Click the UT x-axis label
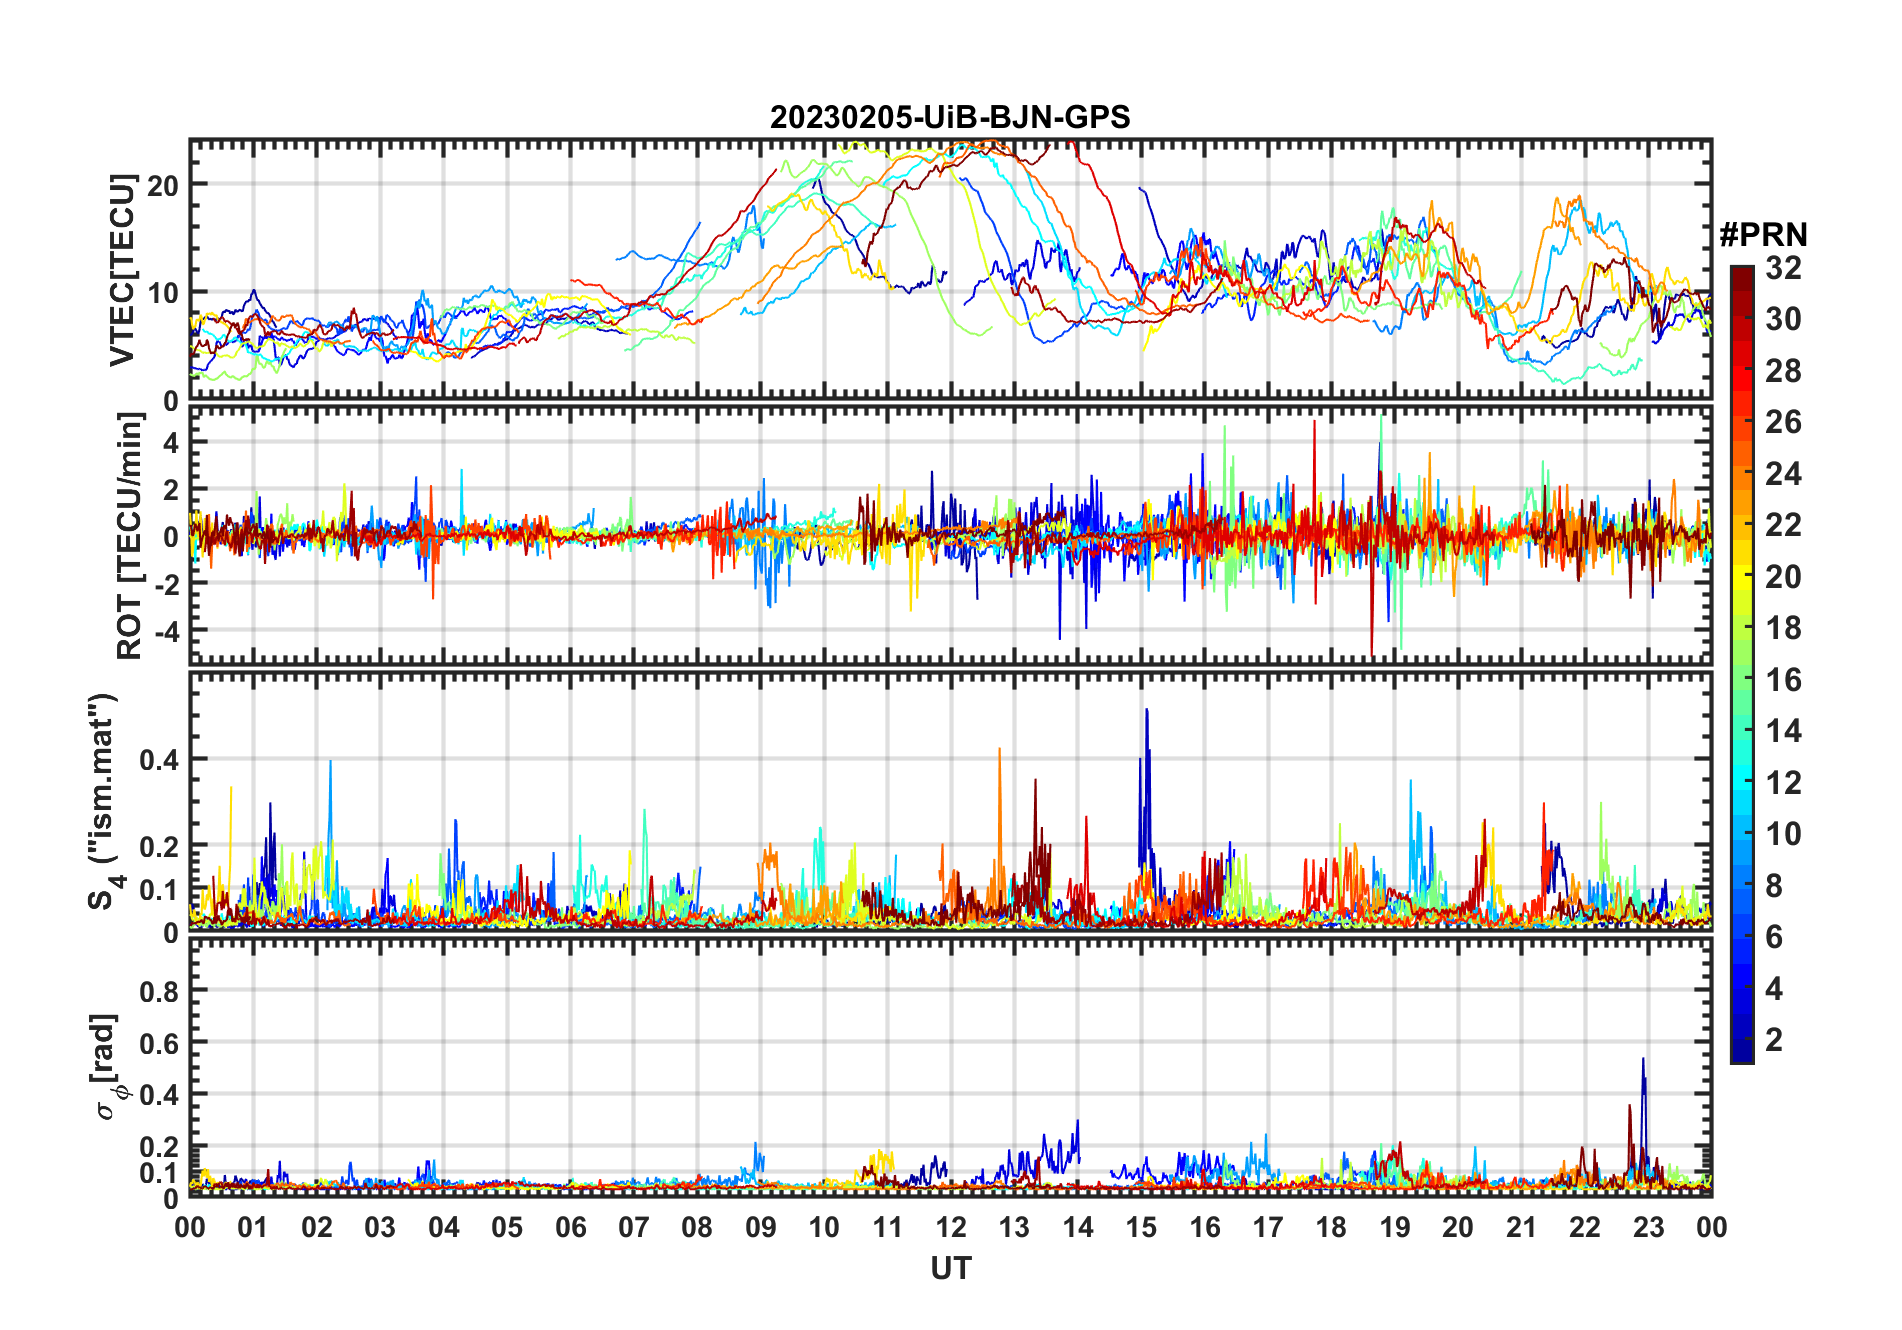This screenshot has width=1902, height=1330. 950,1268
